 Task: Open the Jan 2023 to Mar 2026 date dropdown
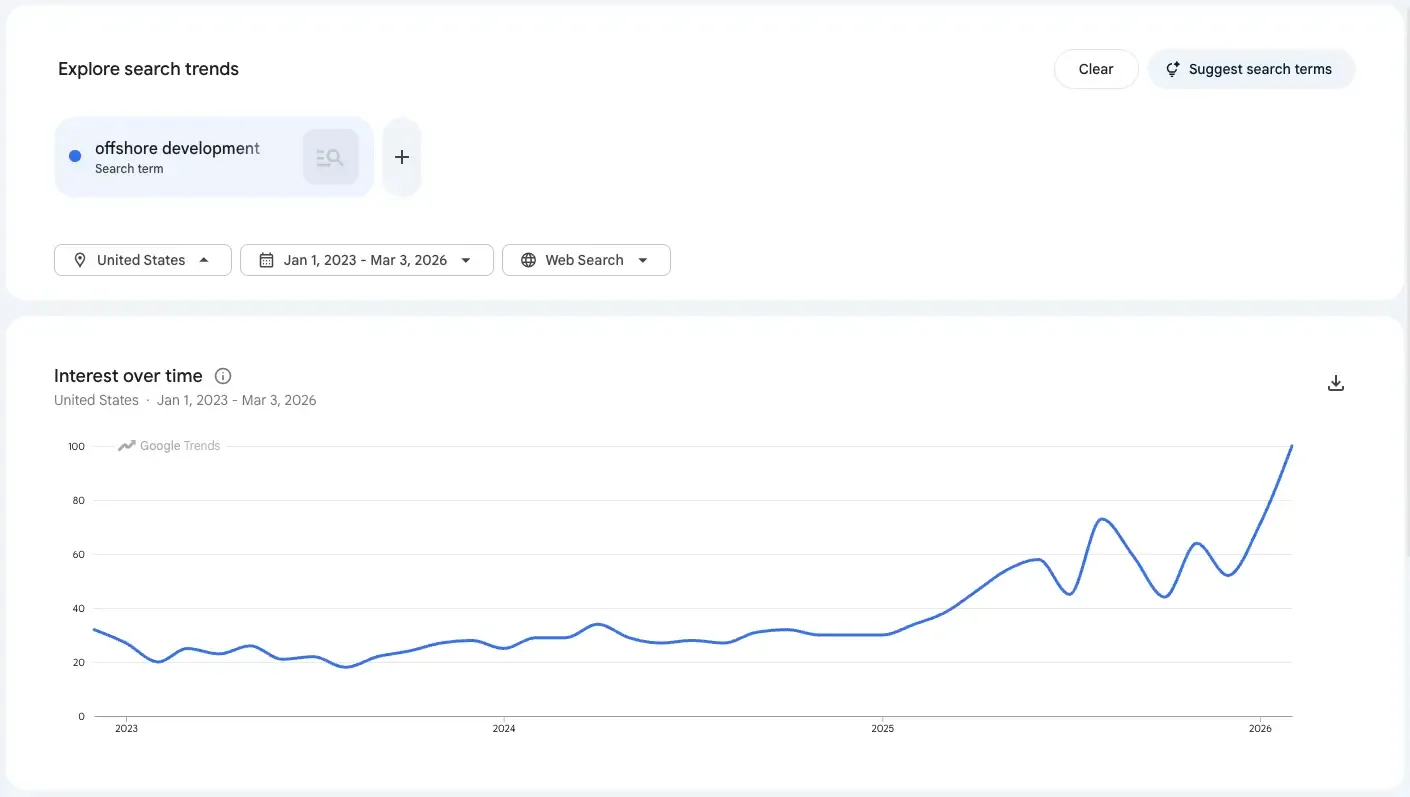(366, 259)
